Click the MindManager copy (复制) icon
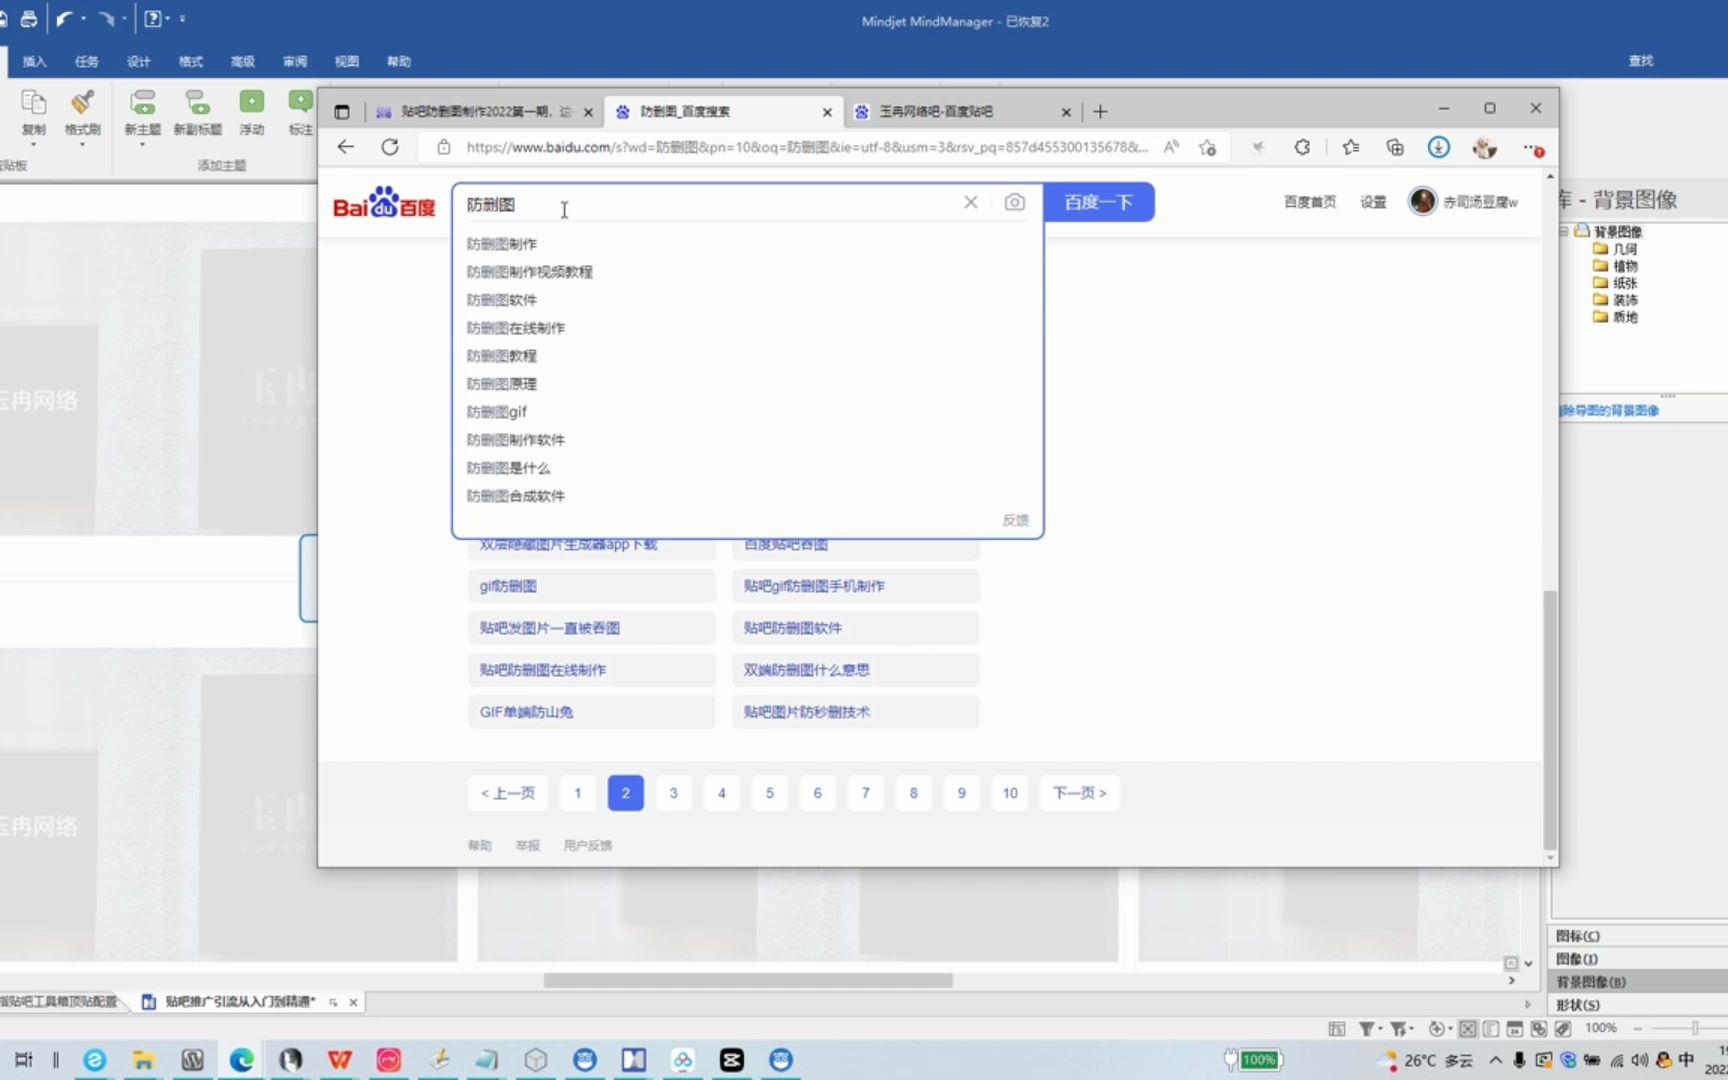1728x1080 pixels. coord(34,102)
